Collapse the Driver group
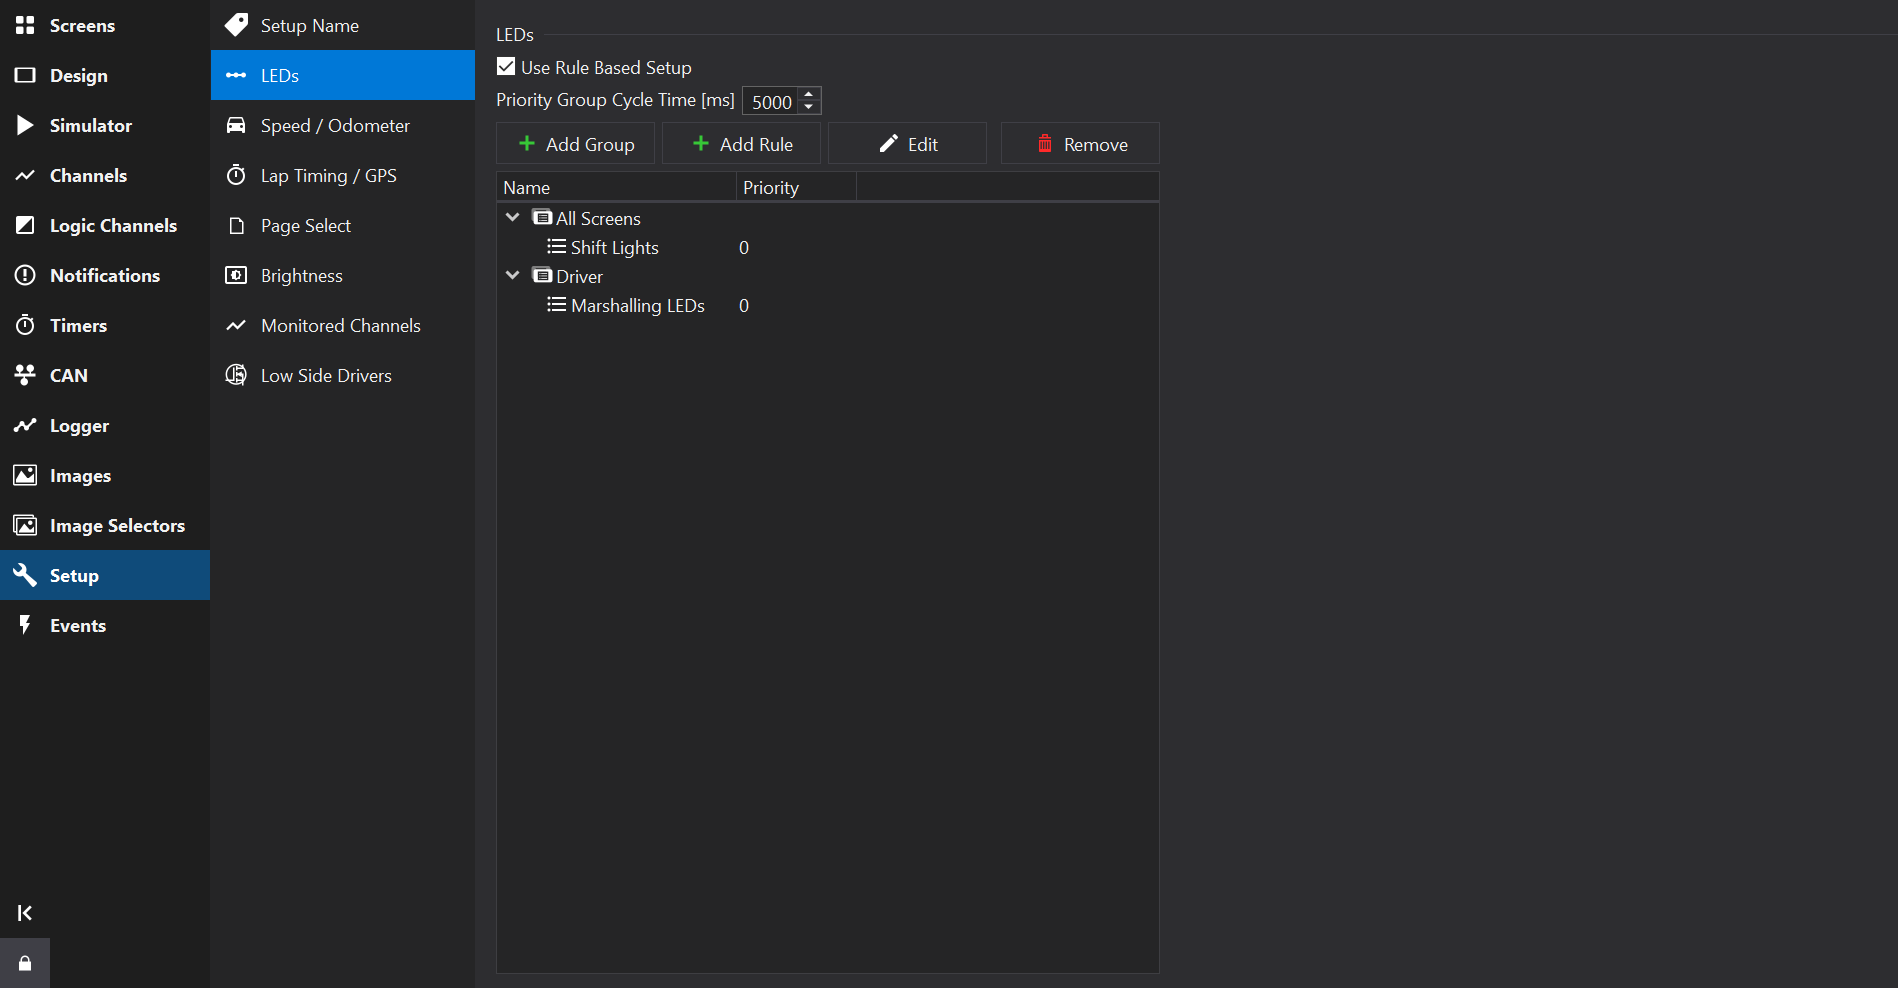The width and height of the screenshot is (1898, 988). click(x=513, y=275)
